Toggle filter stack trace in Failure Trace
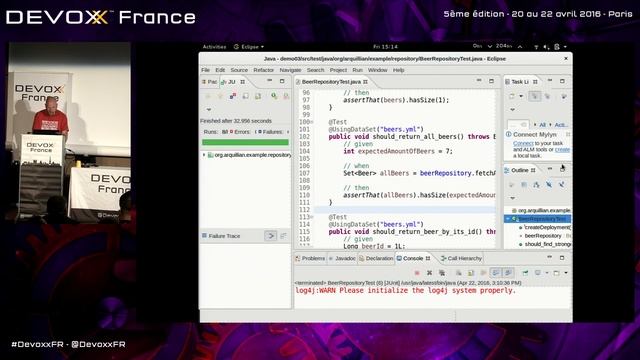Screen dimensions: 640x360 [x=270, y=236]
